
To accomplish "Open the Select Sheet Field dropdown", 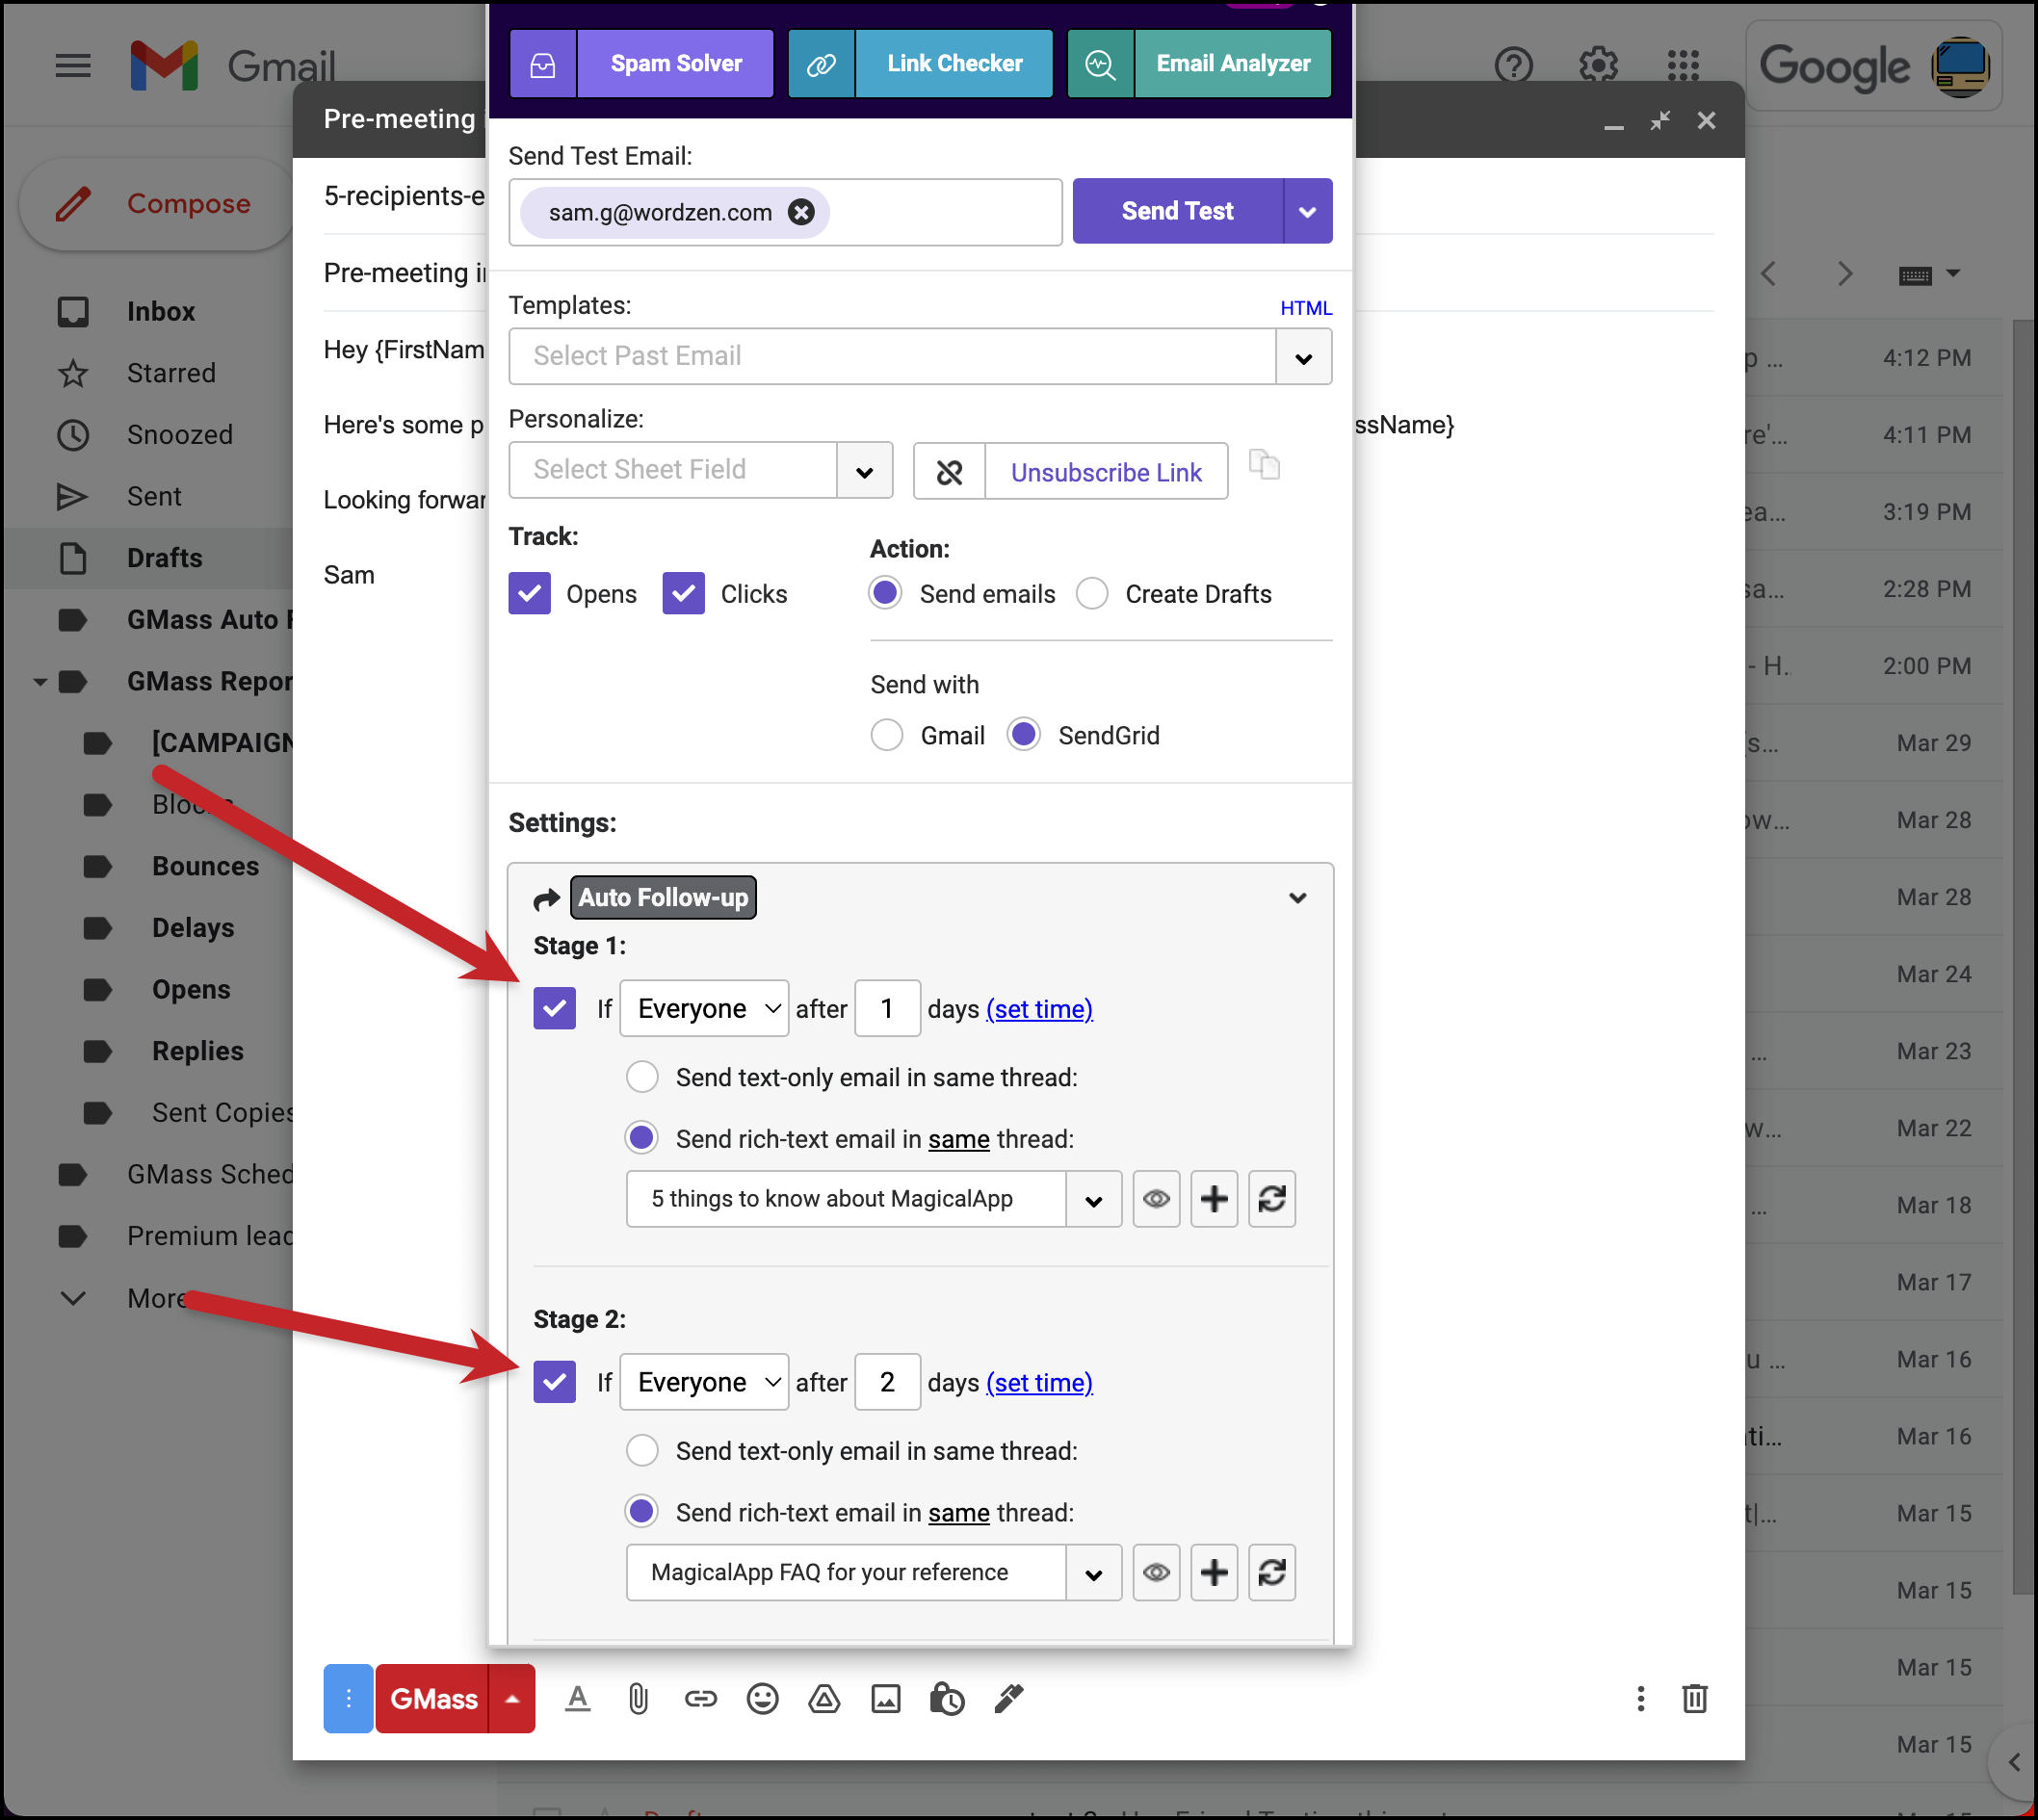I will click(864, 471).
